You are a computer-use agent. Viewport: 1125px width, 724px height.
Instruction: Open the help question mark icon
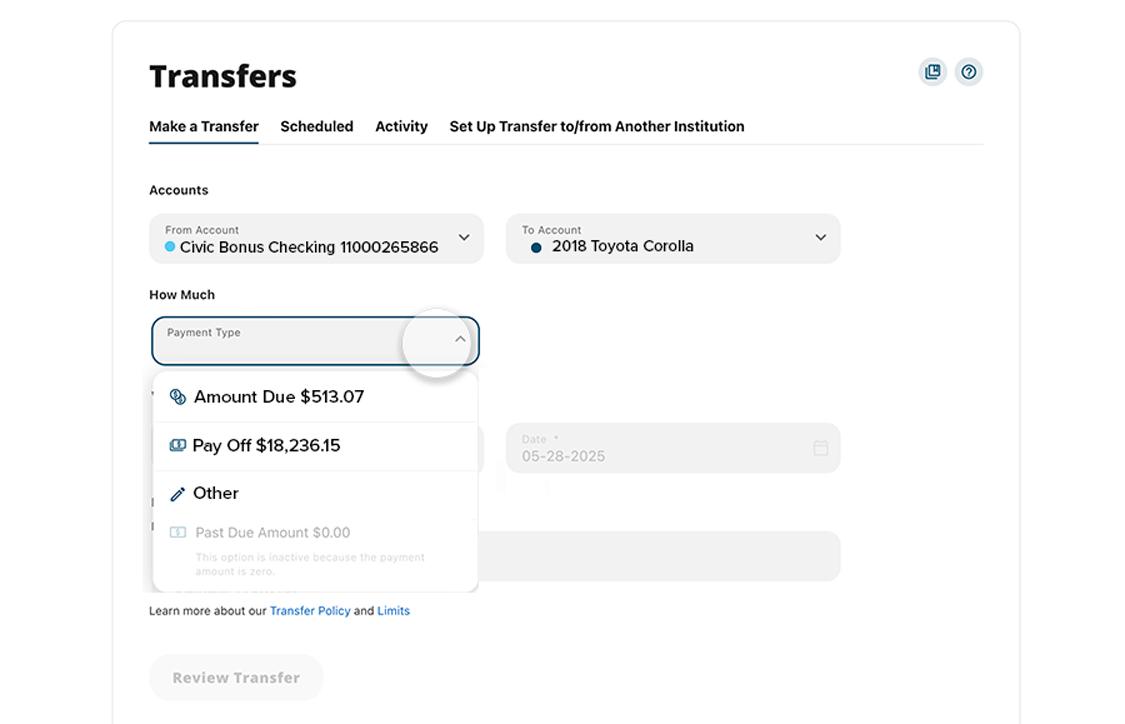pyautogui.click(x=969, y=72)
